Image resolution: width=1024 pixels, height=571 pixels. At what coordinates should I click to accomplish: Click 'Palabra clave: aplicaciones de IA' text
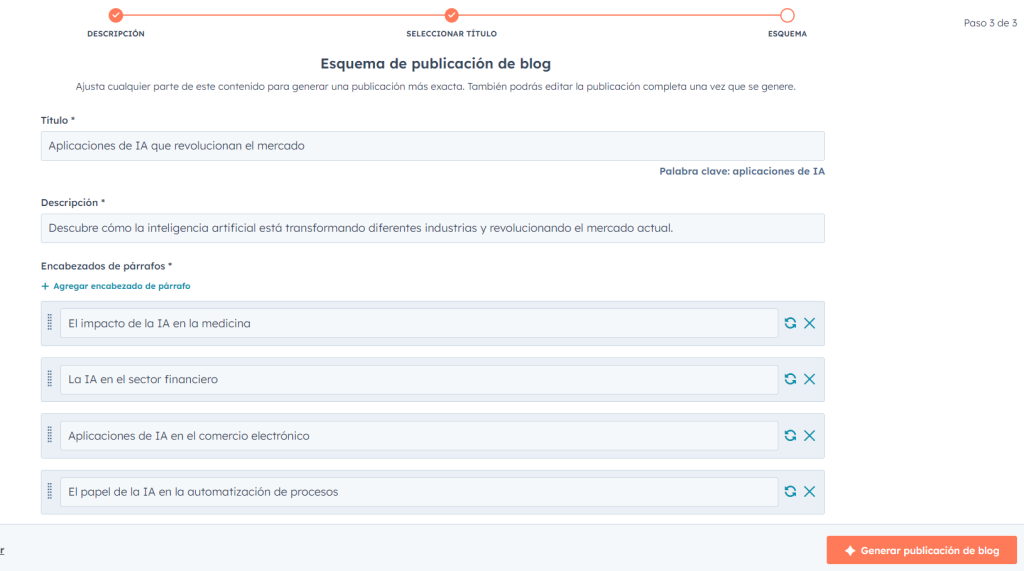pos(742,171)
